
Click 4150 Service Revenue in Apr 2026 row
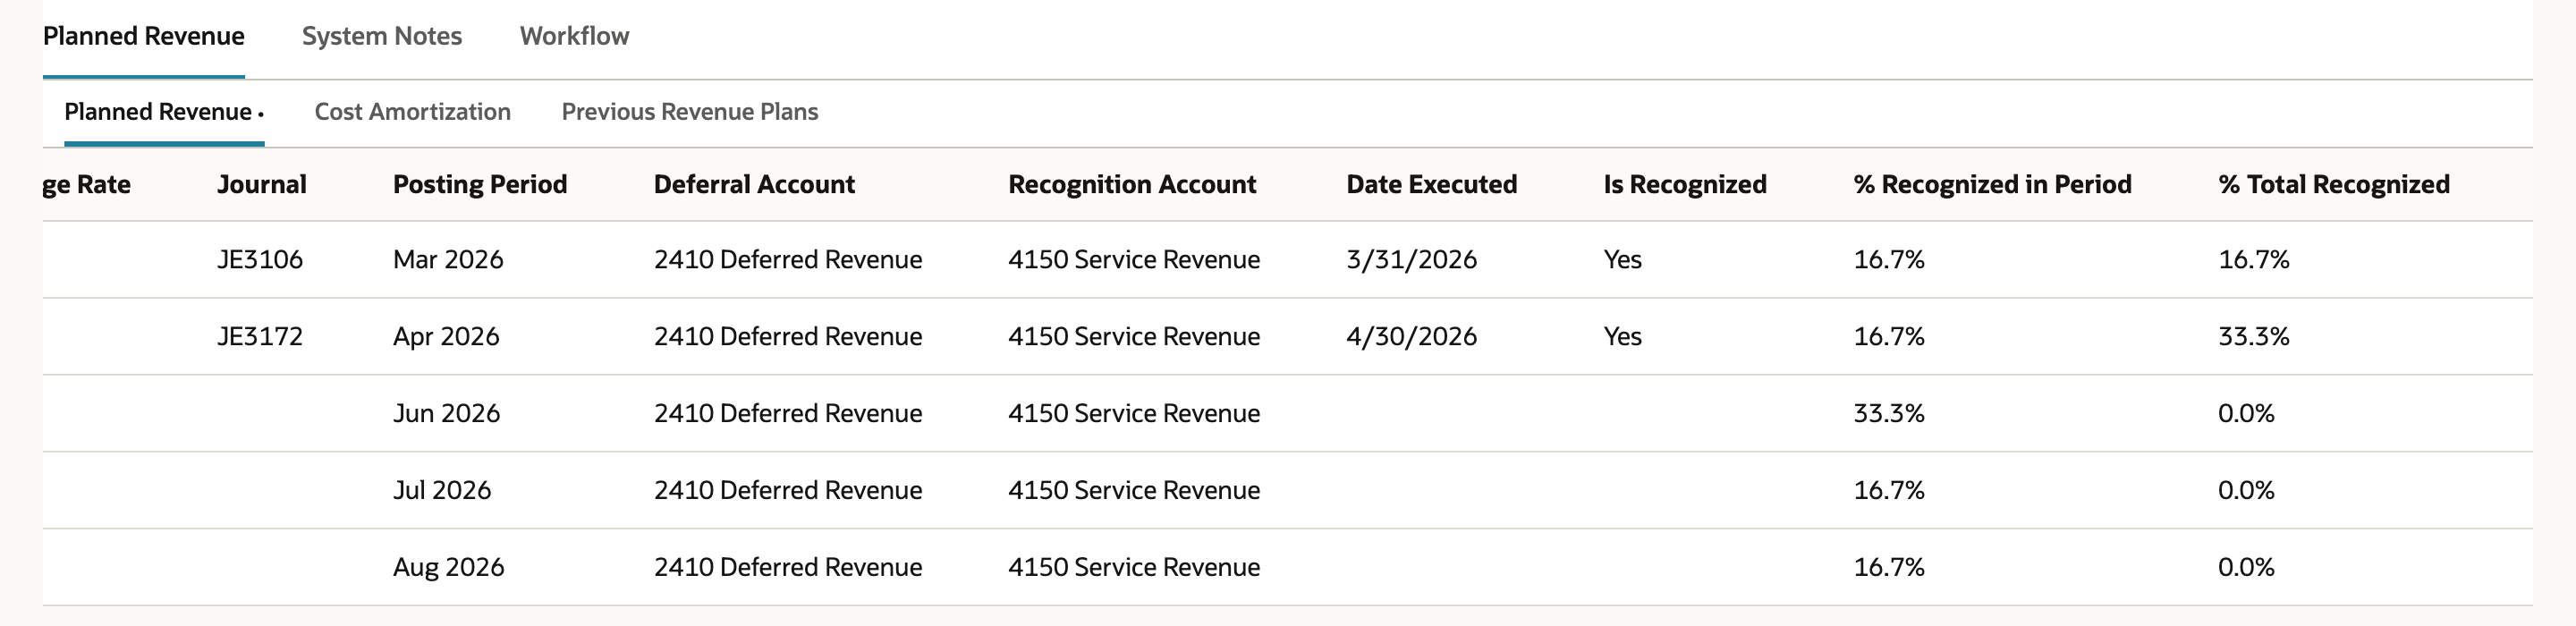pyautogui.click(x=1134, y=337)
